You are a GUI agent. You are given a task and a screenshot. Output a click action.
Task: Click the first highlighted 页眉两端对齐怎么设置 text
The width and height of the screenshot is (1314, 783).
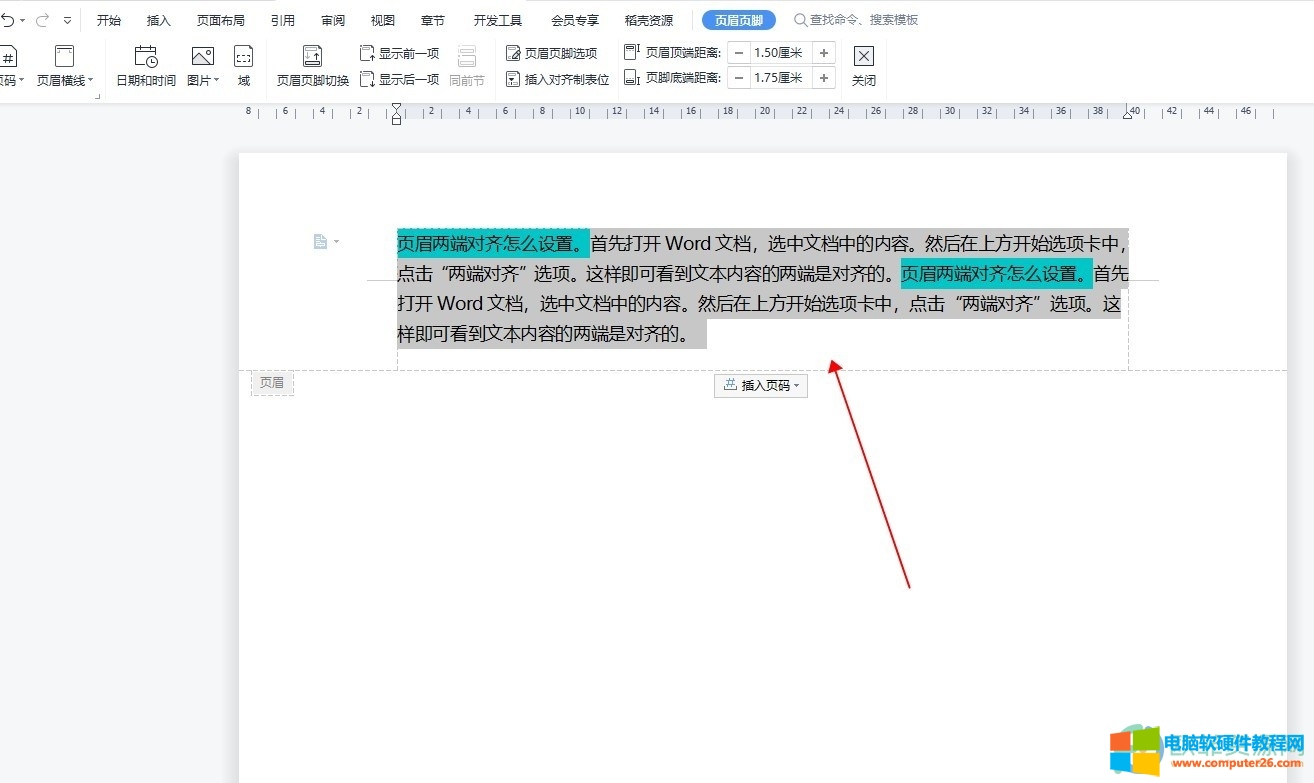tap(493, 243)
